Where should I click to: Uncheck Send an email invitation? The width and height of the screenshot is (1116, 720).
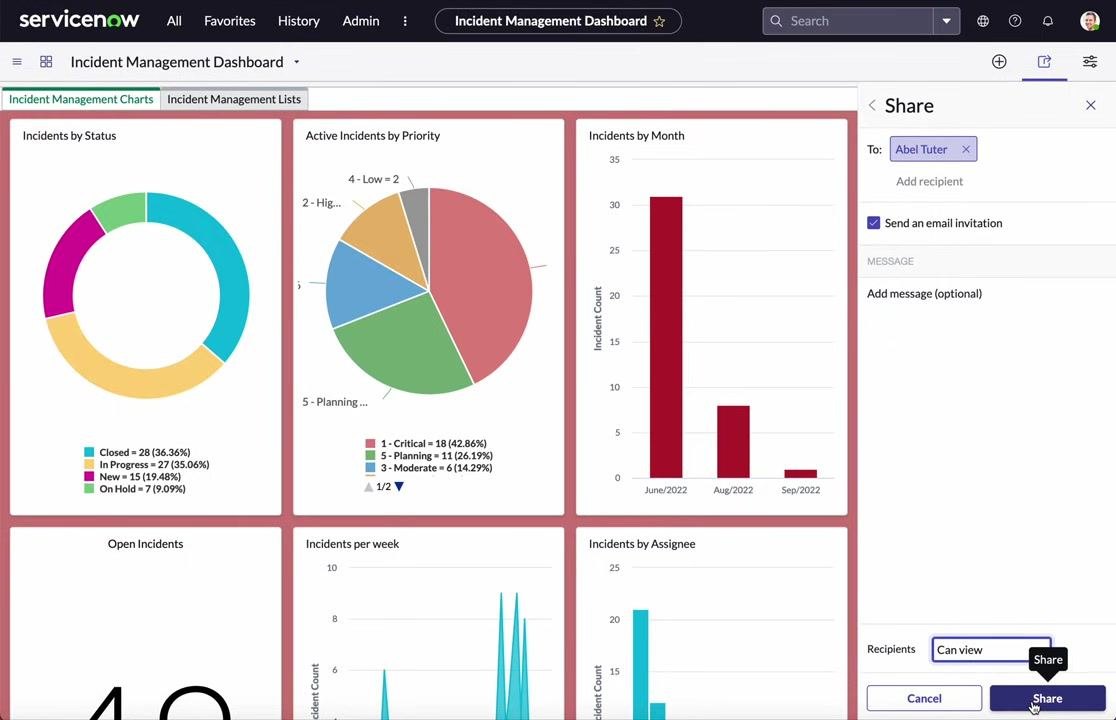coord(873,223)
